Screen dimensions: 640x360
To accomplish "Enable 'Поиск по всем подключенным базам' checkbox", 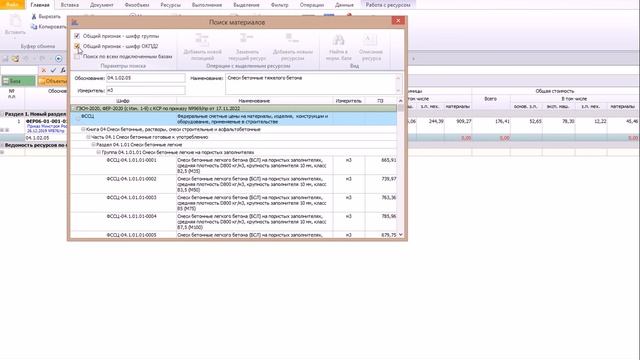I will [x=77, y=56].
